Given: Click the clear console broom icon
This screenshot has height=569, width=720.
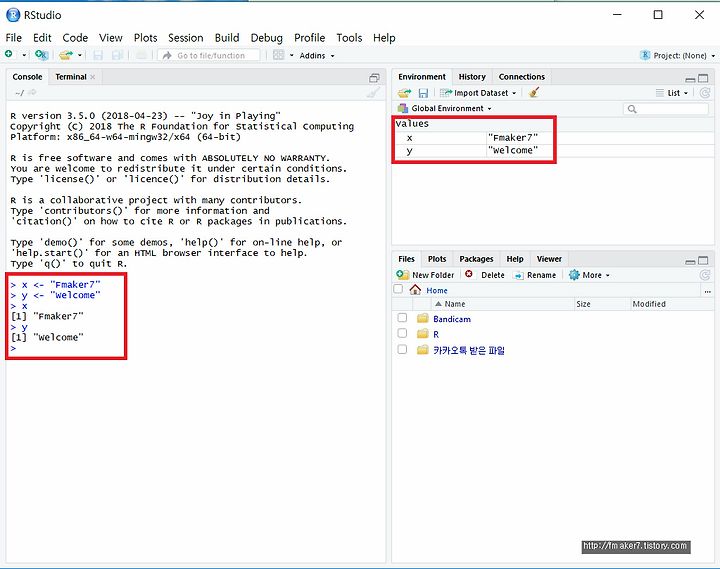Looking at the screenshot, I should pos(374,92).
